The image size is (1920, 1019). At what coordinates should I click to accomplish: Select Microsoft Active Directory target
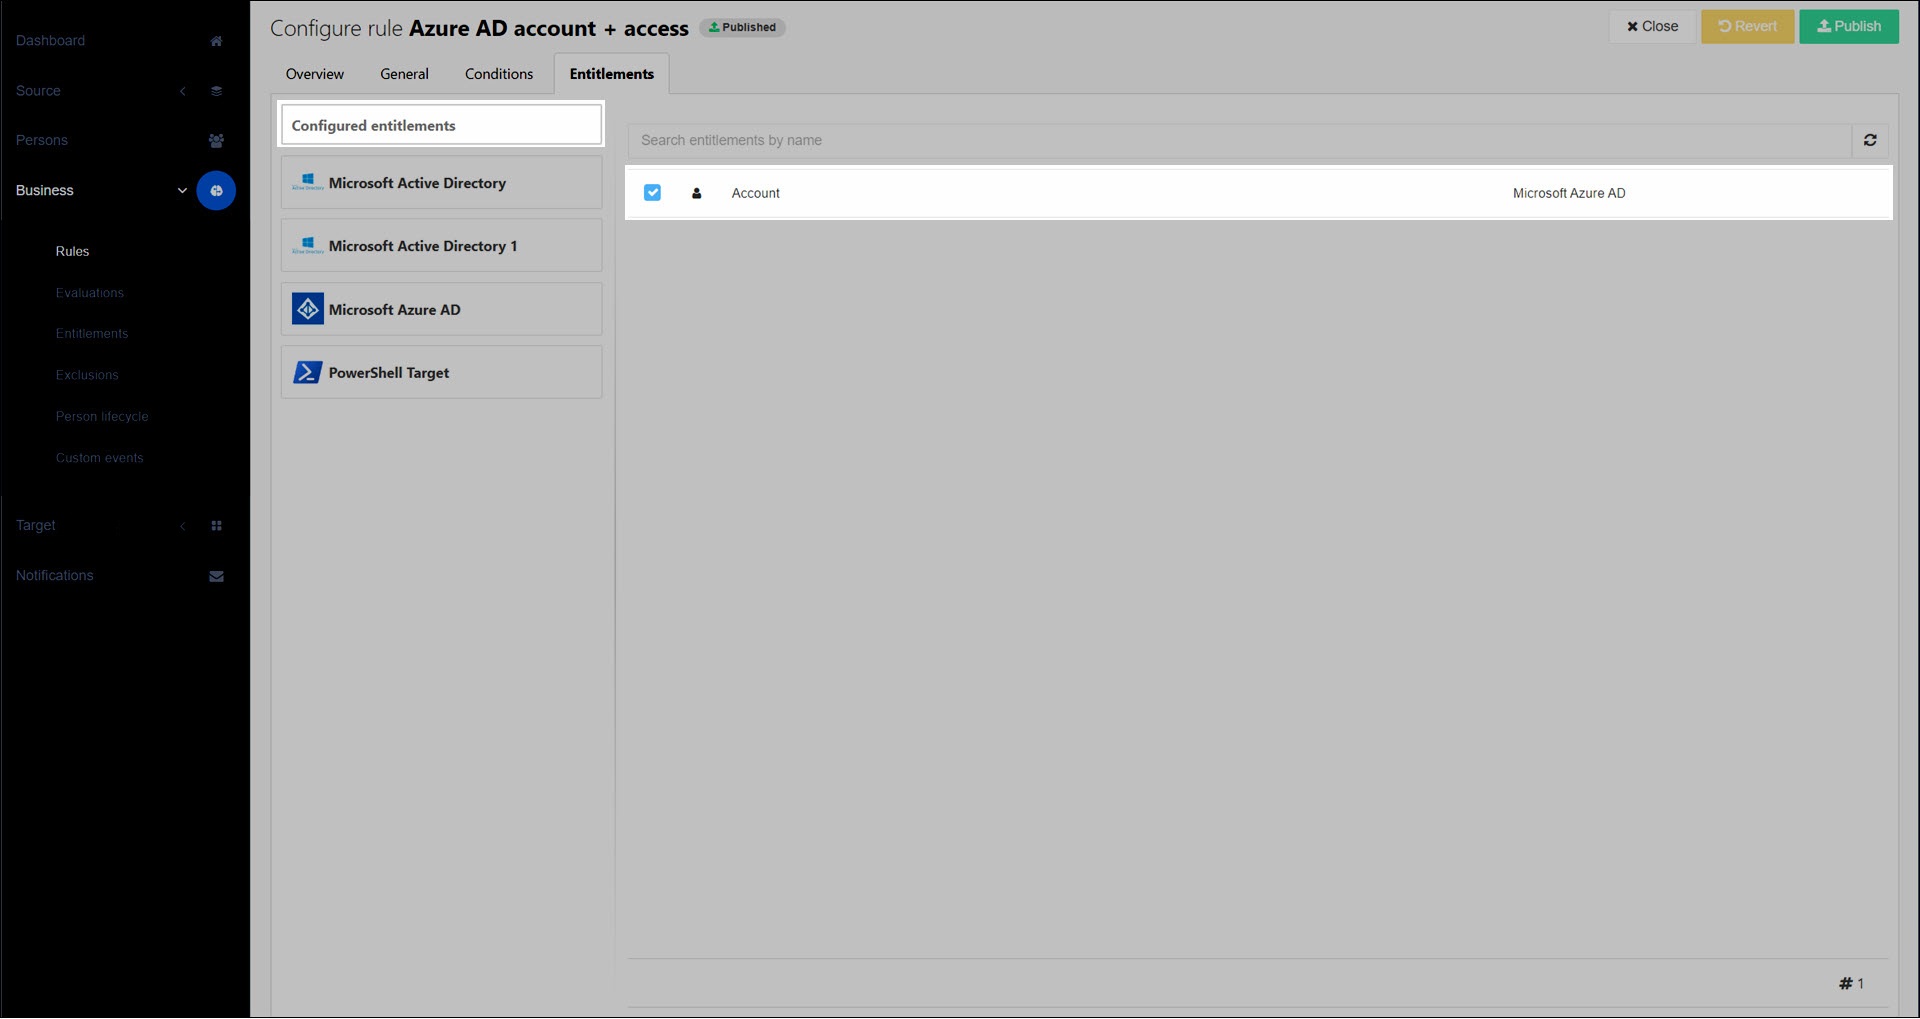click(x=441, y=182)
